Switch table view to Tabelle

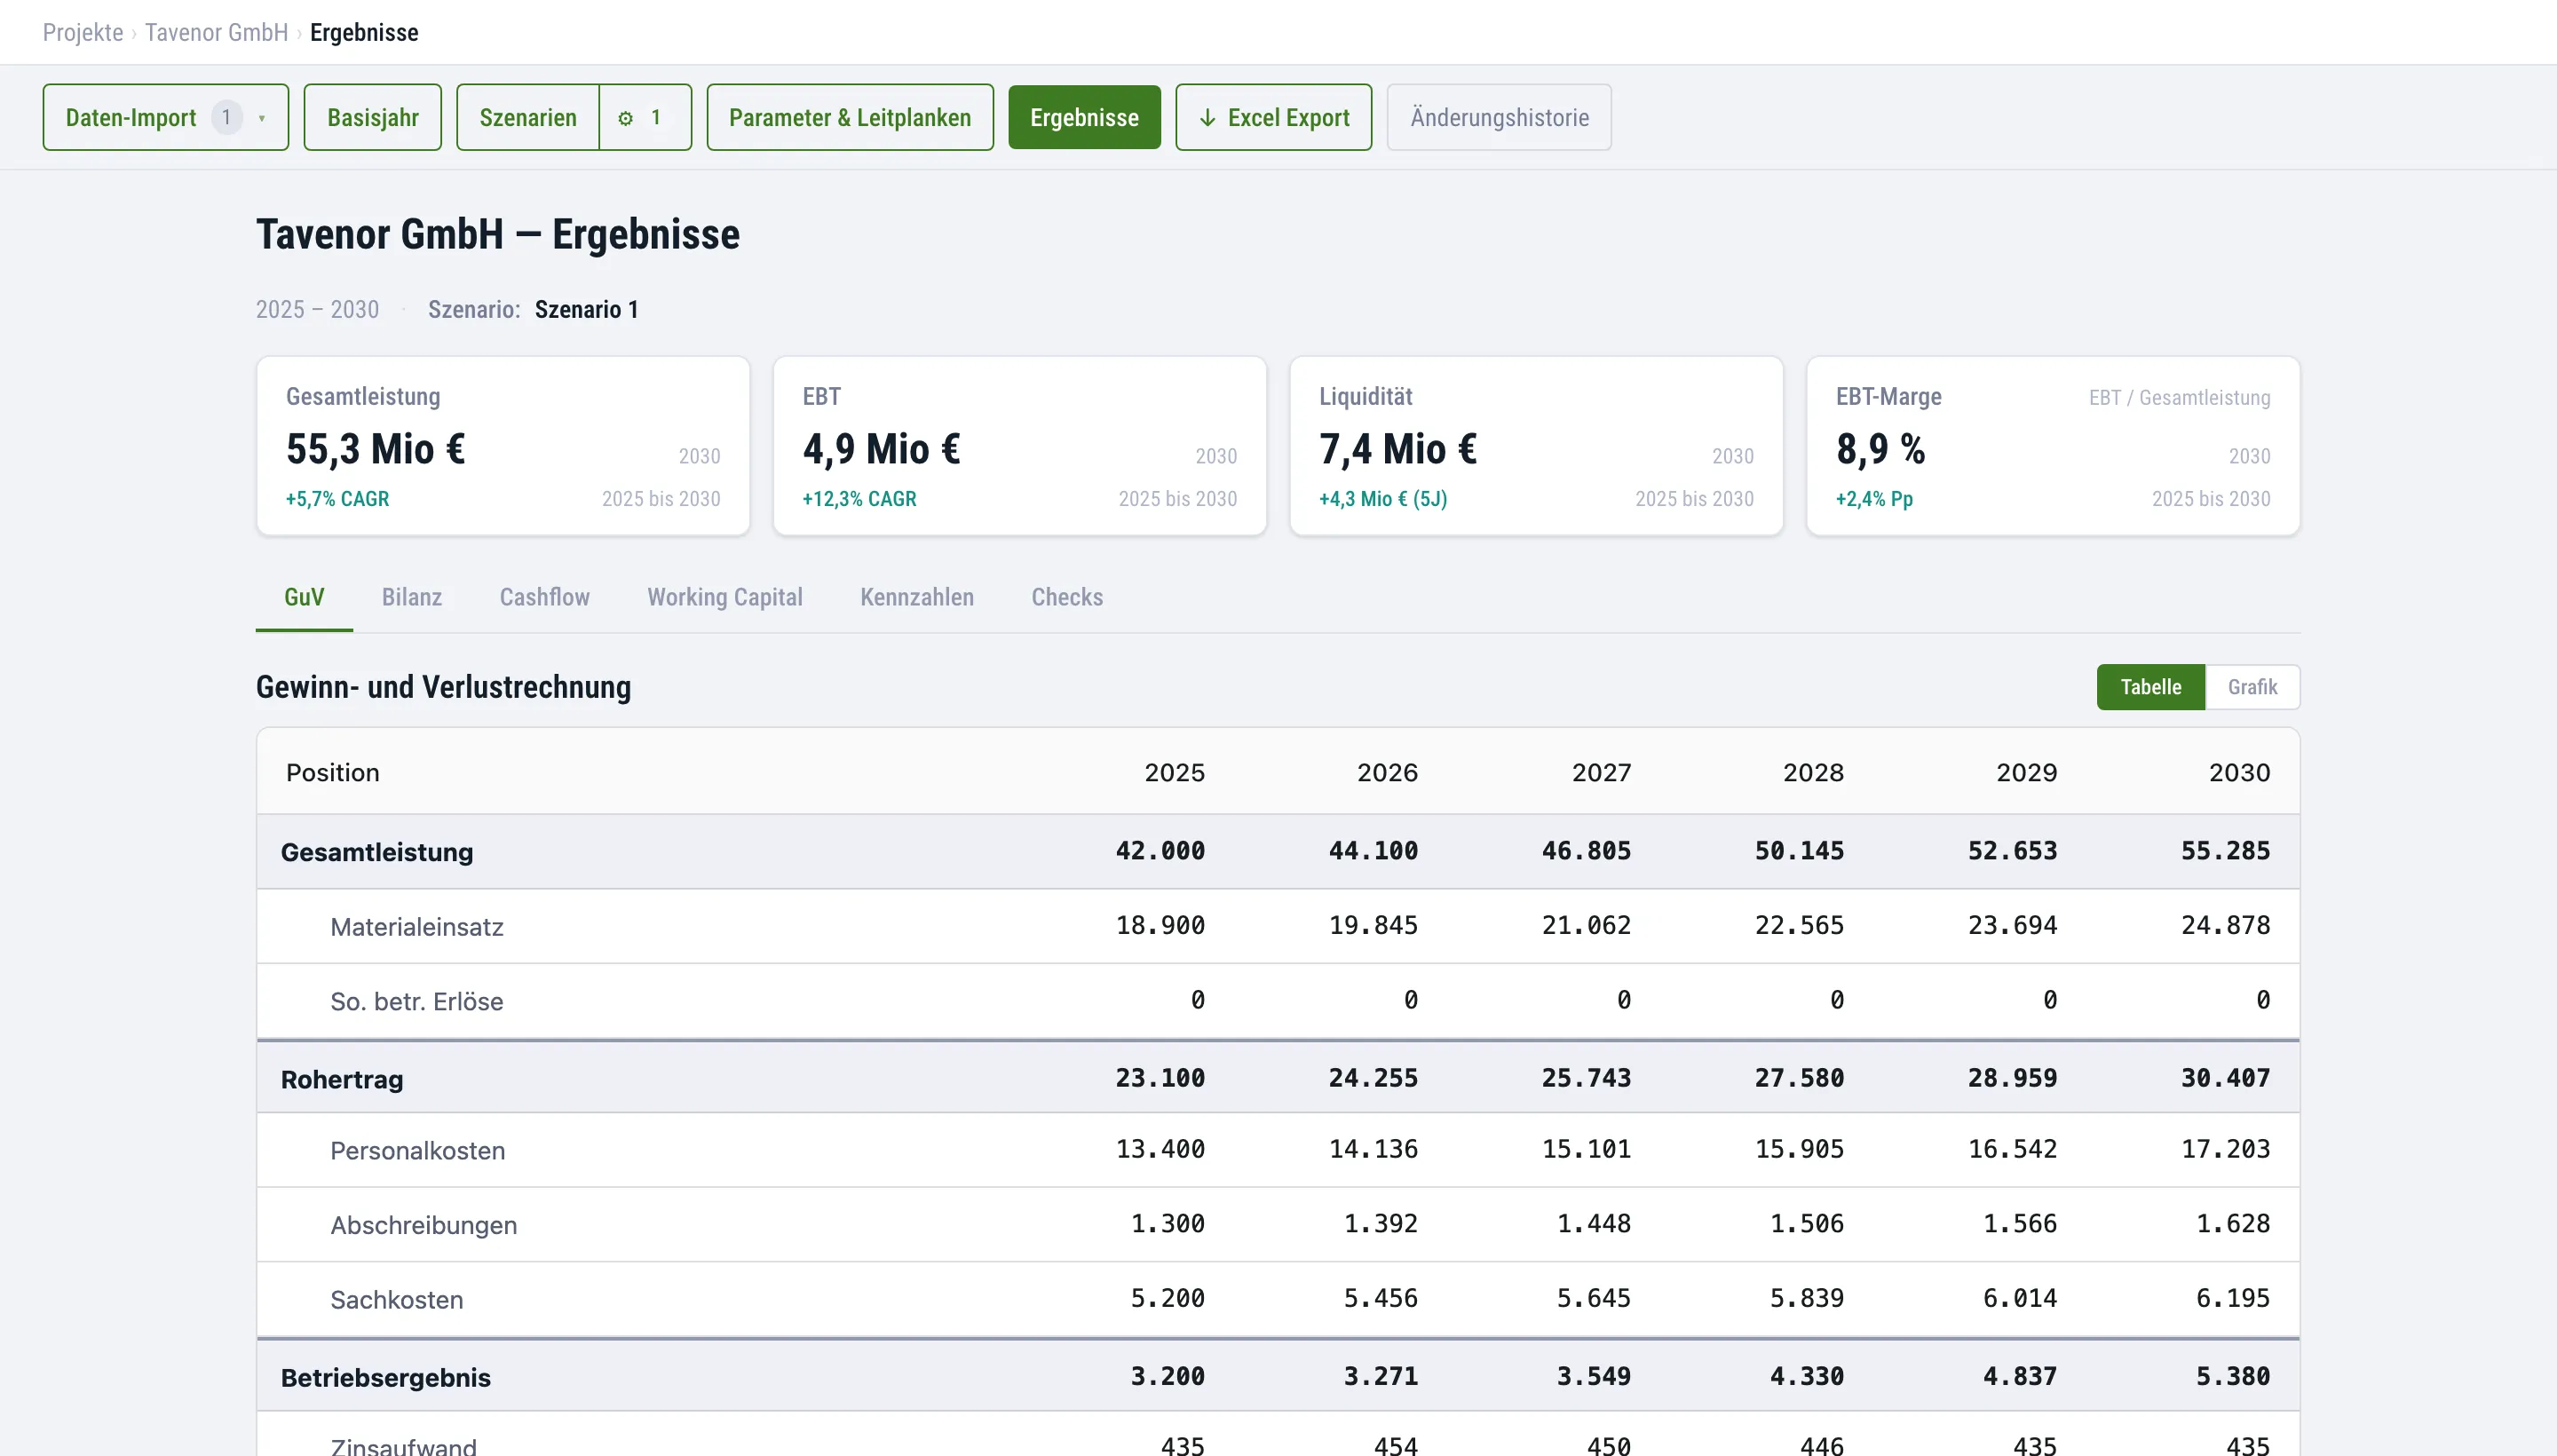pyautogui.click(x=2151, y=687)
